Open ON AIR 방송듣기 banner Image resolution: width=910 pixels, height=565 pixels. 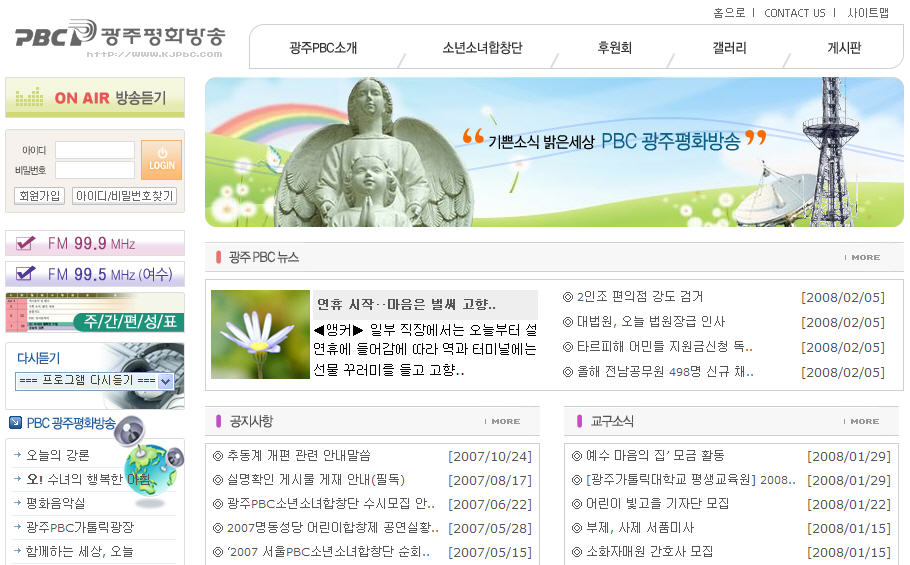[95, 97]
